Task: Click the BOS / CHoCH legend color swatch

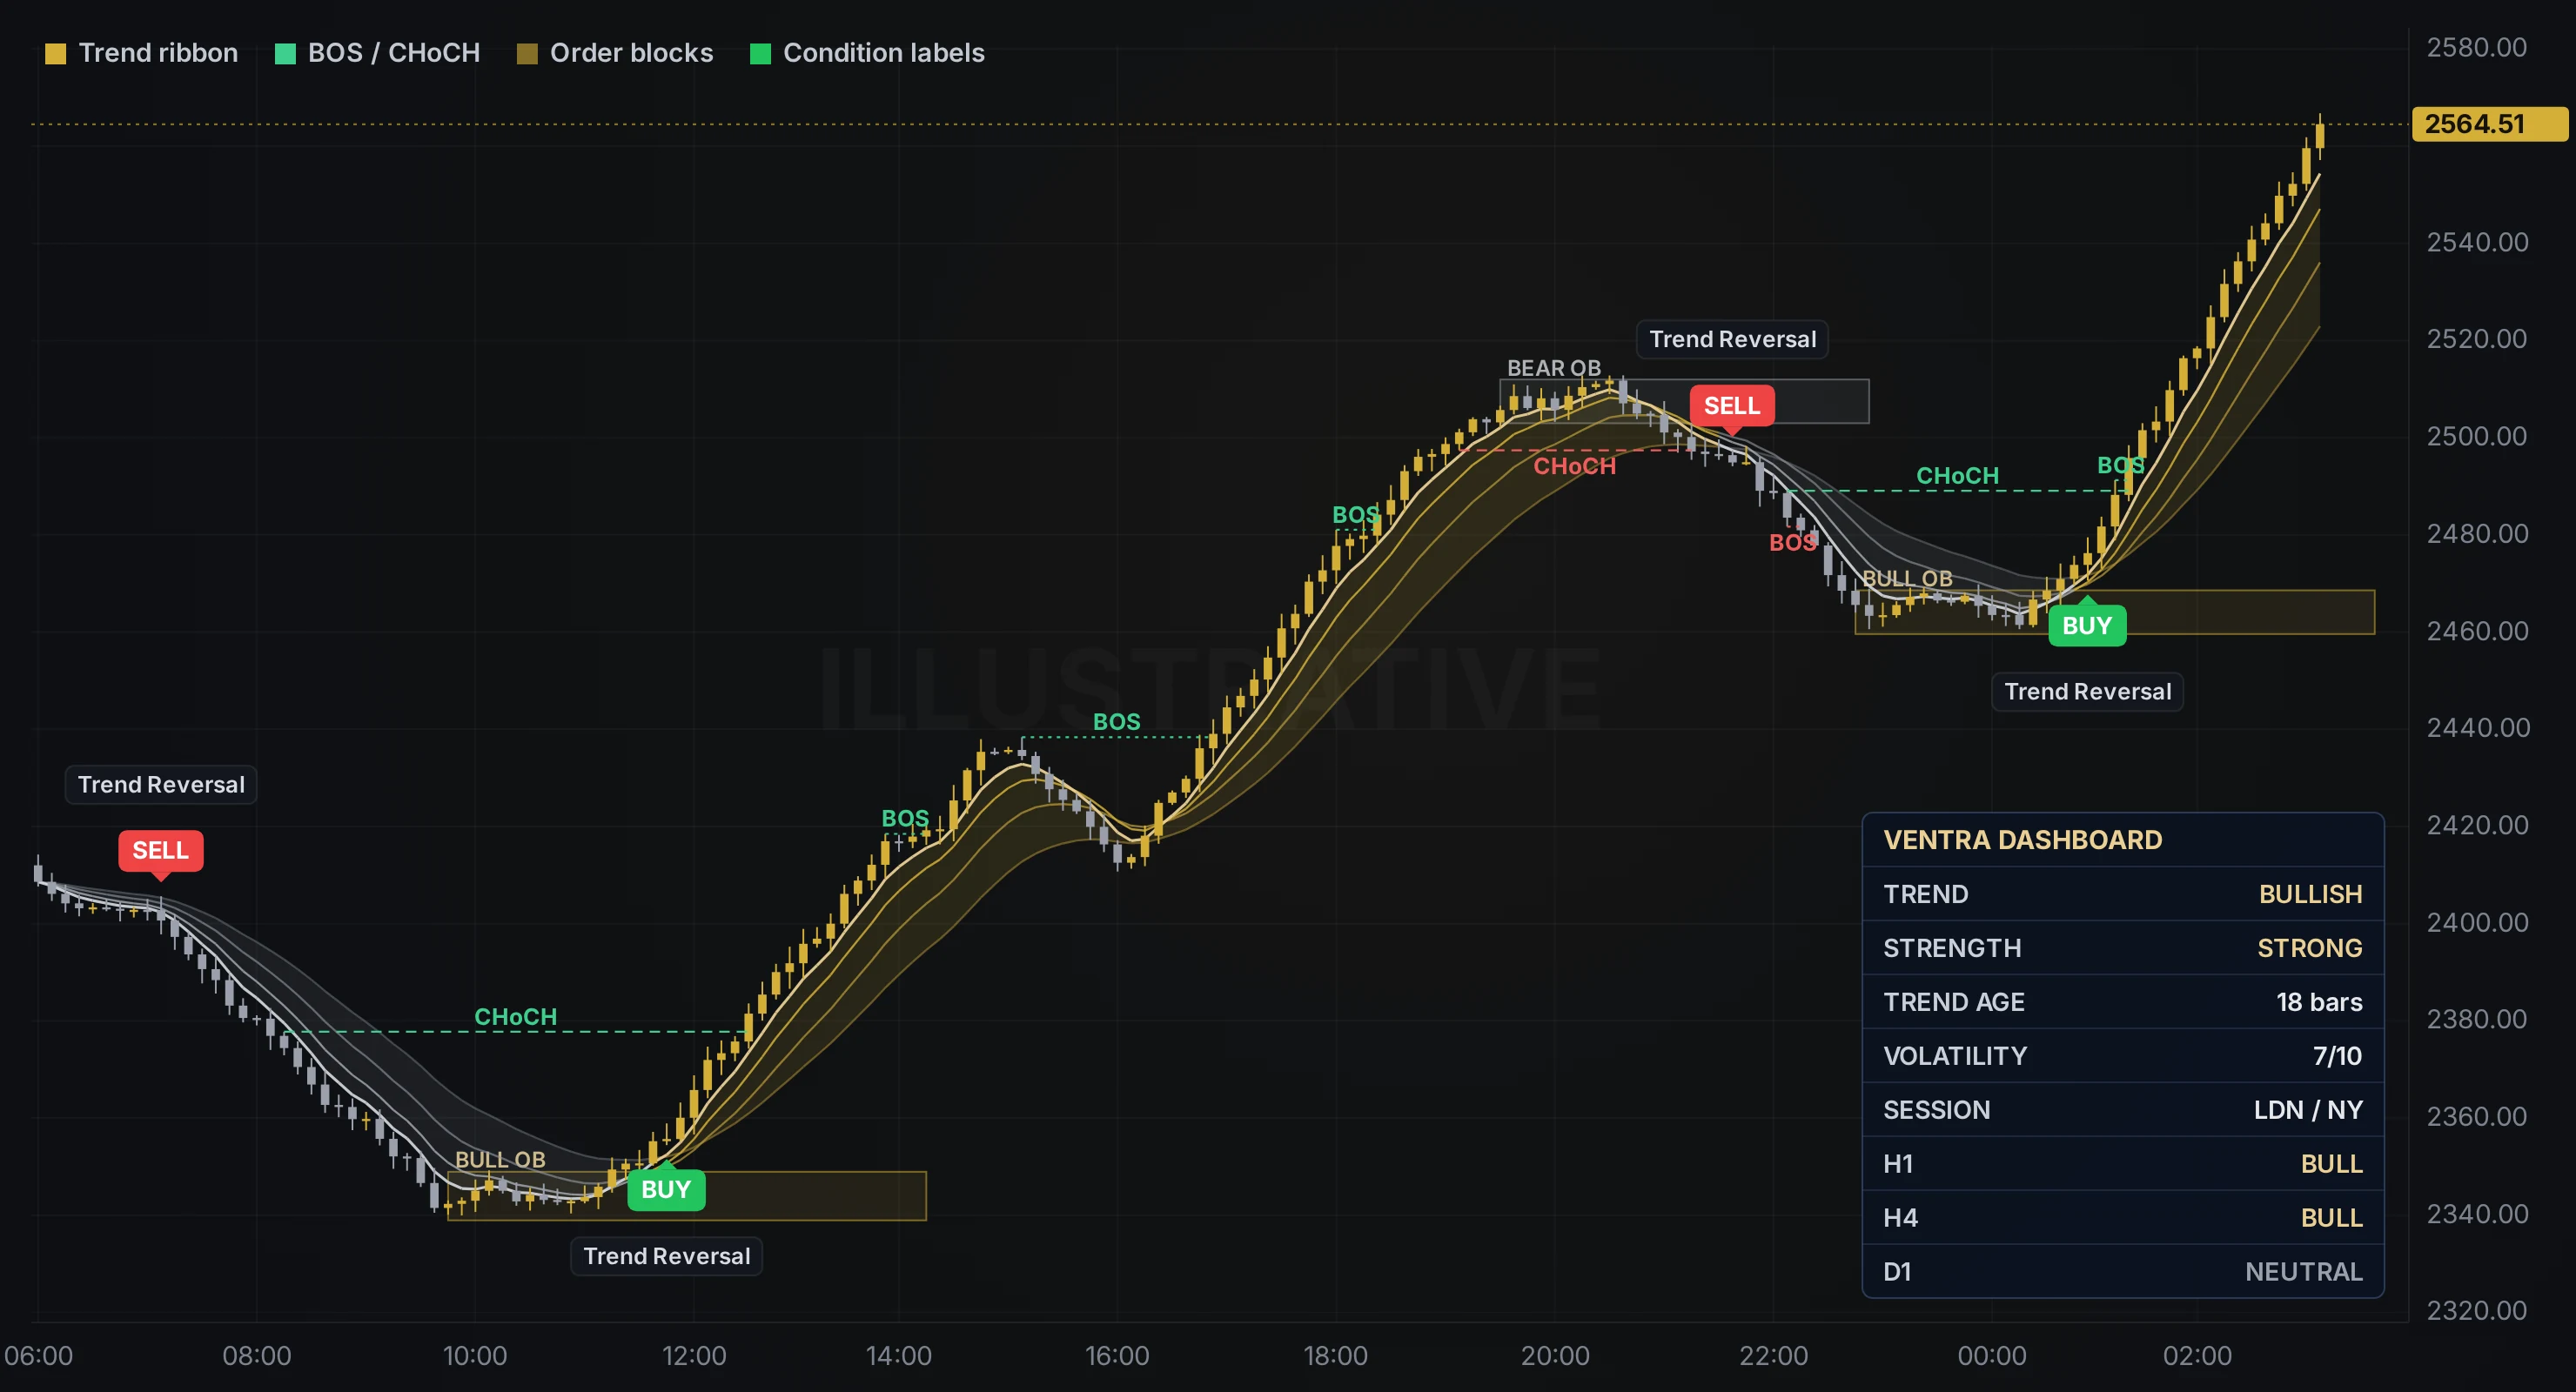Action: coord(285,54)
